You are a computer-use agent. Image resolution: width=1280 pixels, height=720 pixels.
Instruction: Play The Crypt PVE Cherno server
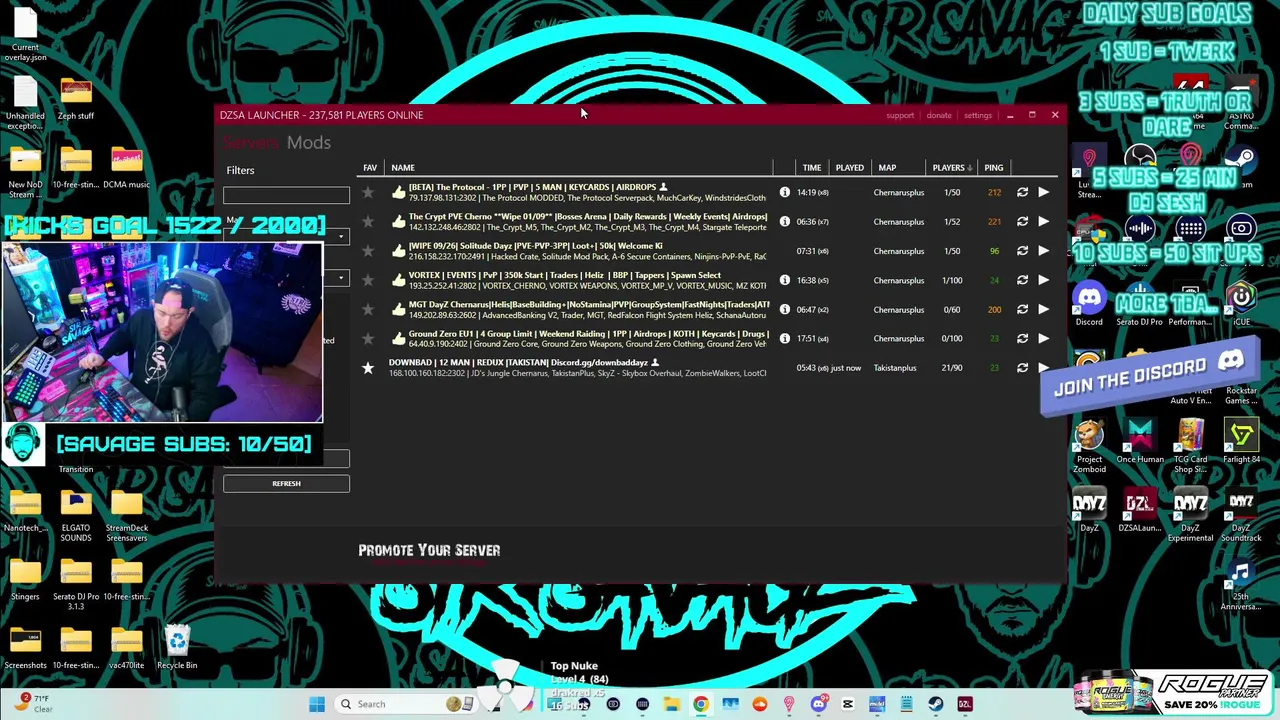[x=1043, y=221]
